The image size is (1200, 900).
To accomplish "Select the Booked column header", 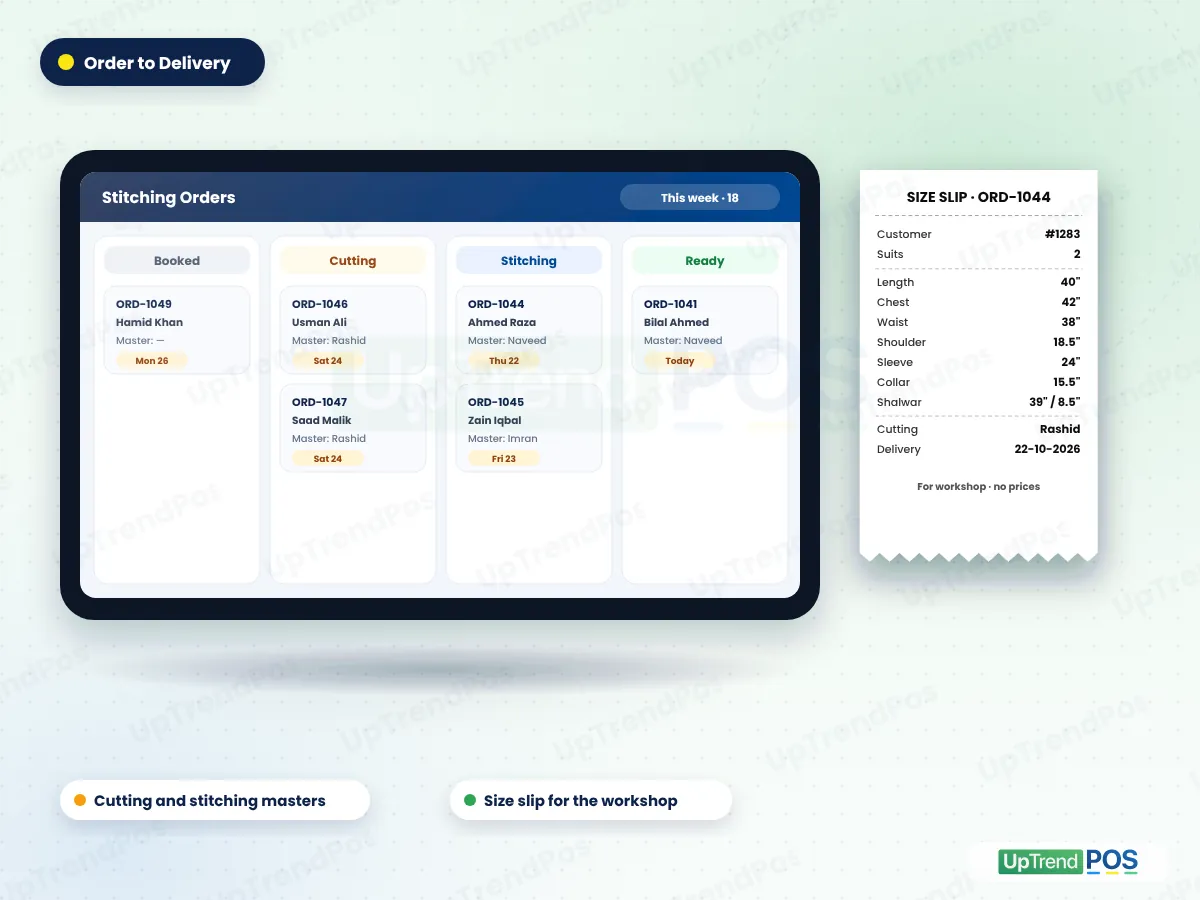I will (x=177, y=260).
